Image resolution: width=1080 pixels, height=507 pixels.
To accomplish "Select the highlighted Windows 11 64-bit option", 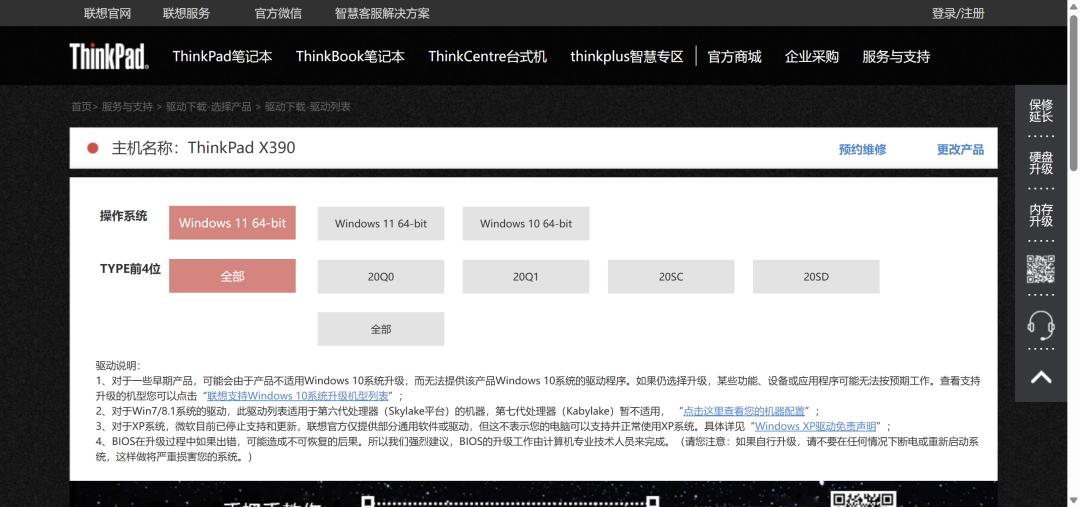I will click(x=232, y=223).
